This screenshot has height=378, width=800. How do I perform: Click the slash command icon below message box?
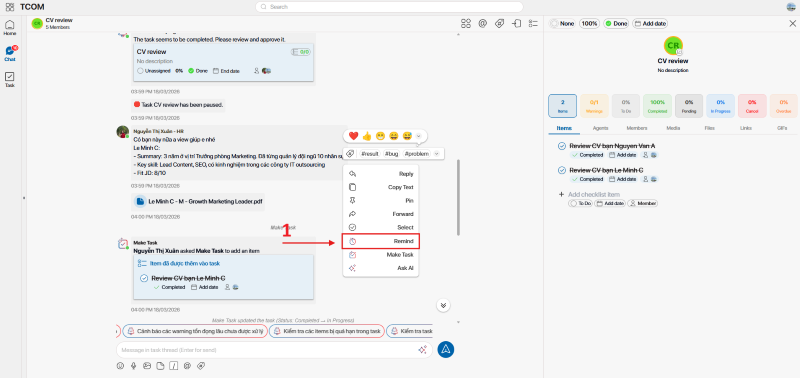(x=173, y=365)
